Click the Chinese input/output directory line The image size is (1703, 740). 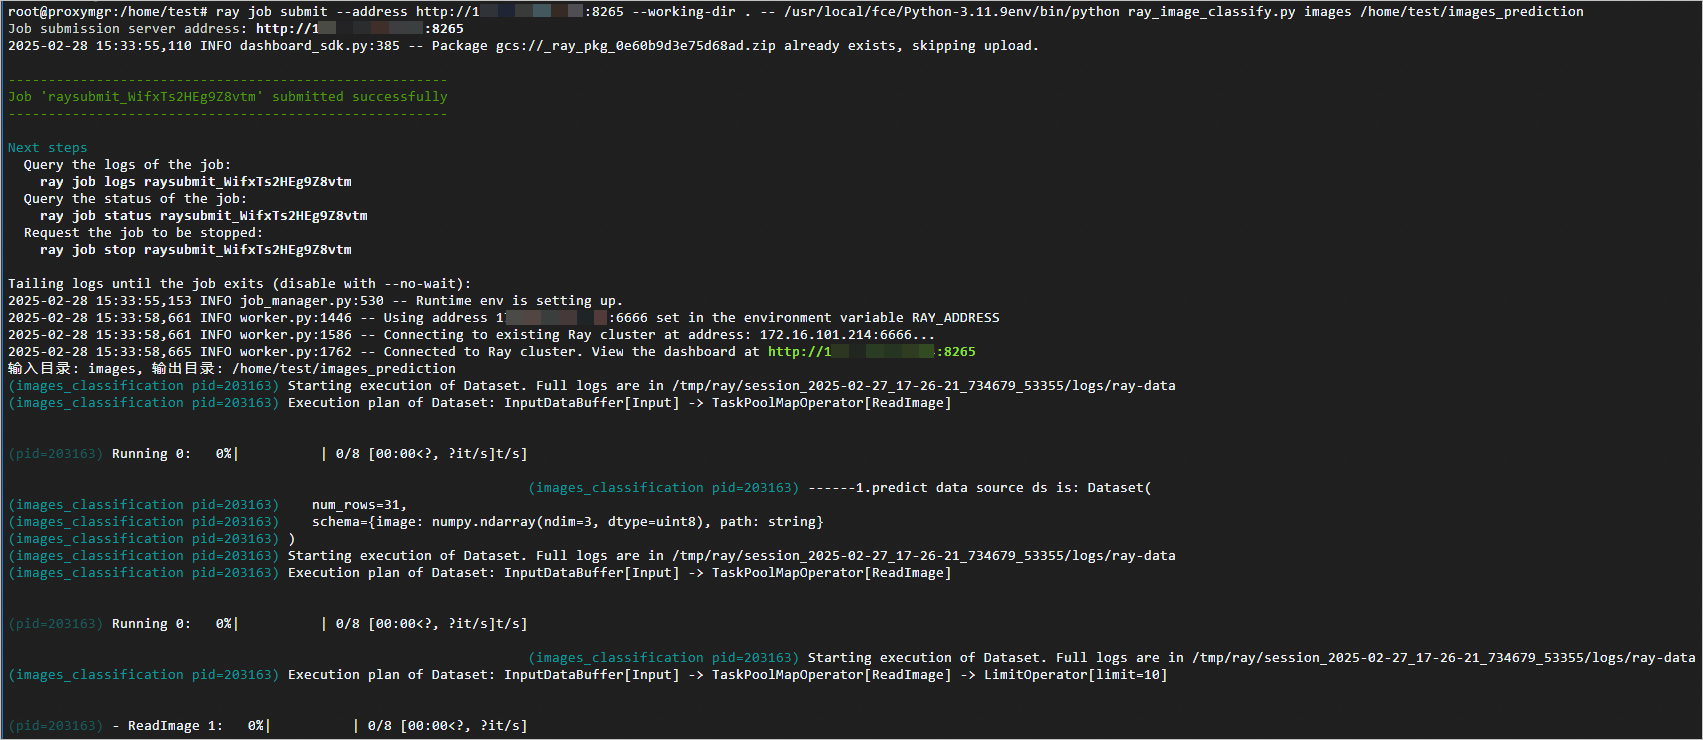click(232, 369)
